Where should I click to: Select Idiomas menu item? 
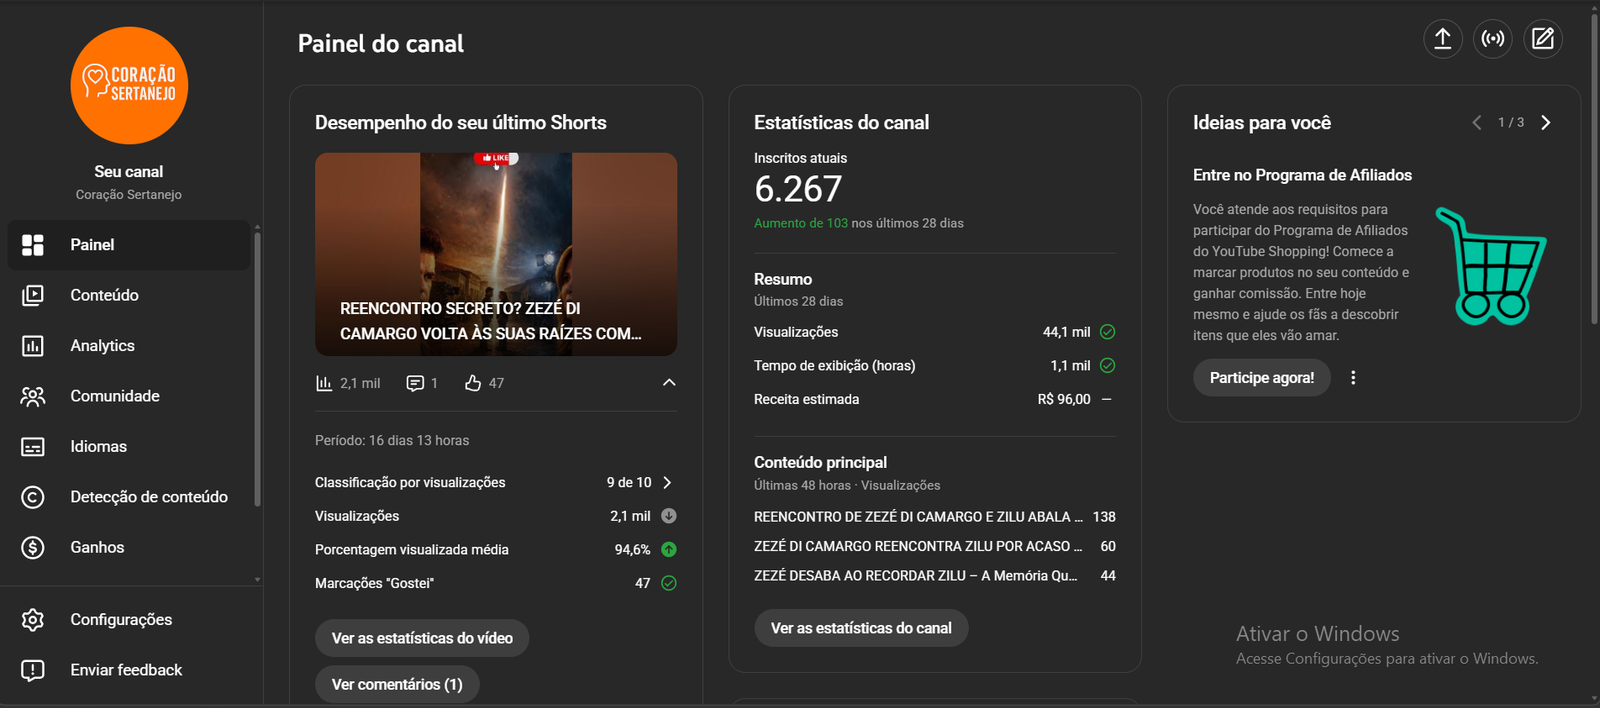[x=98, y=447]
